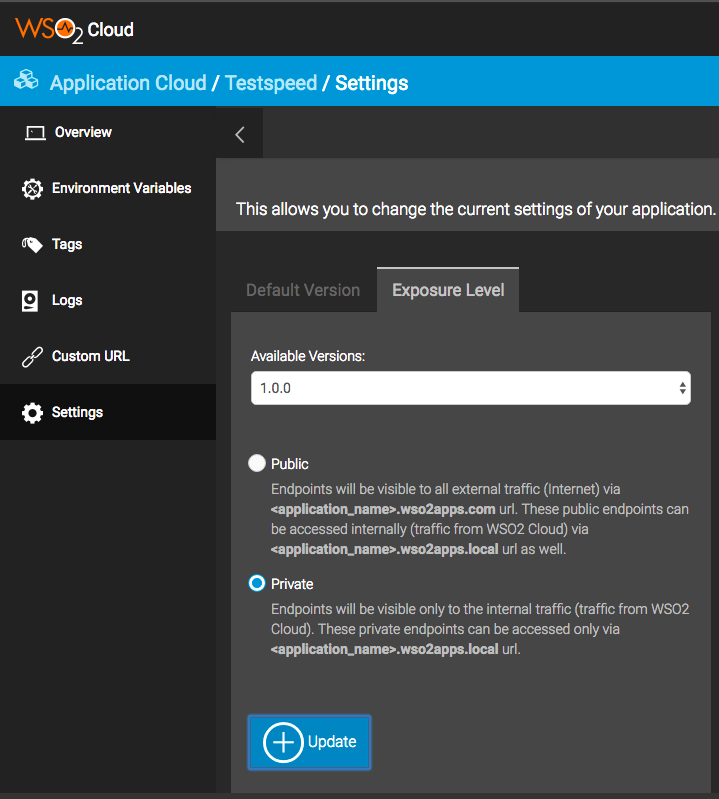Click the WSO2 Cloud logo
The image size is (719, 799).
(x=75, y=29)
